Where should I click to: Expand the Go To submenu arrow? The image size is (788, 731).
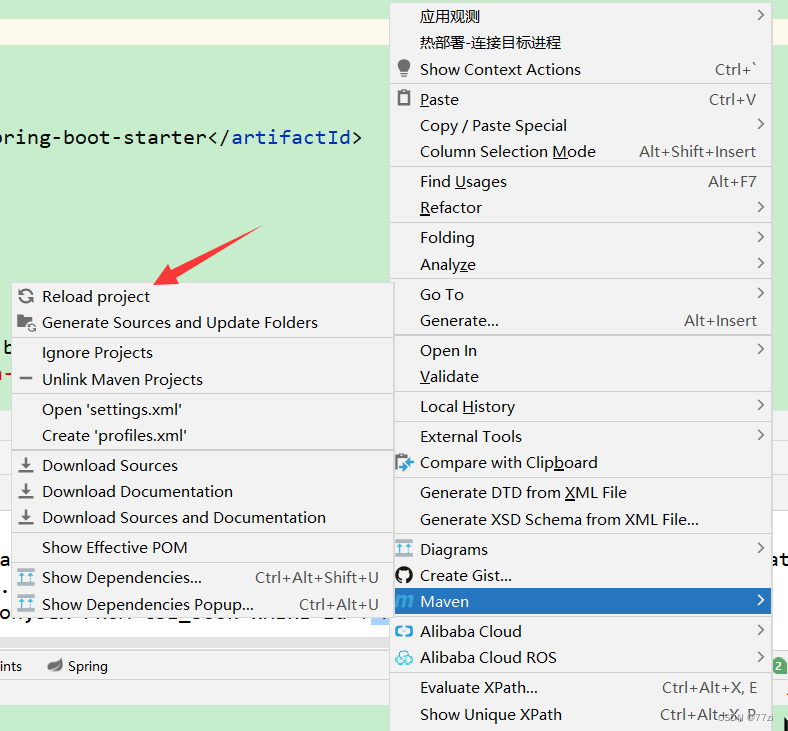(760, 293)
